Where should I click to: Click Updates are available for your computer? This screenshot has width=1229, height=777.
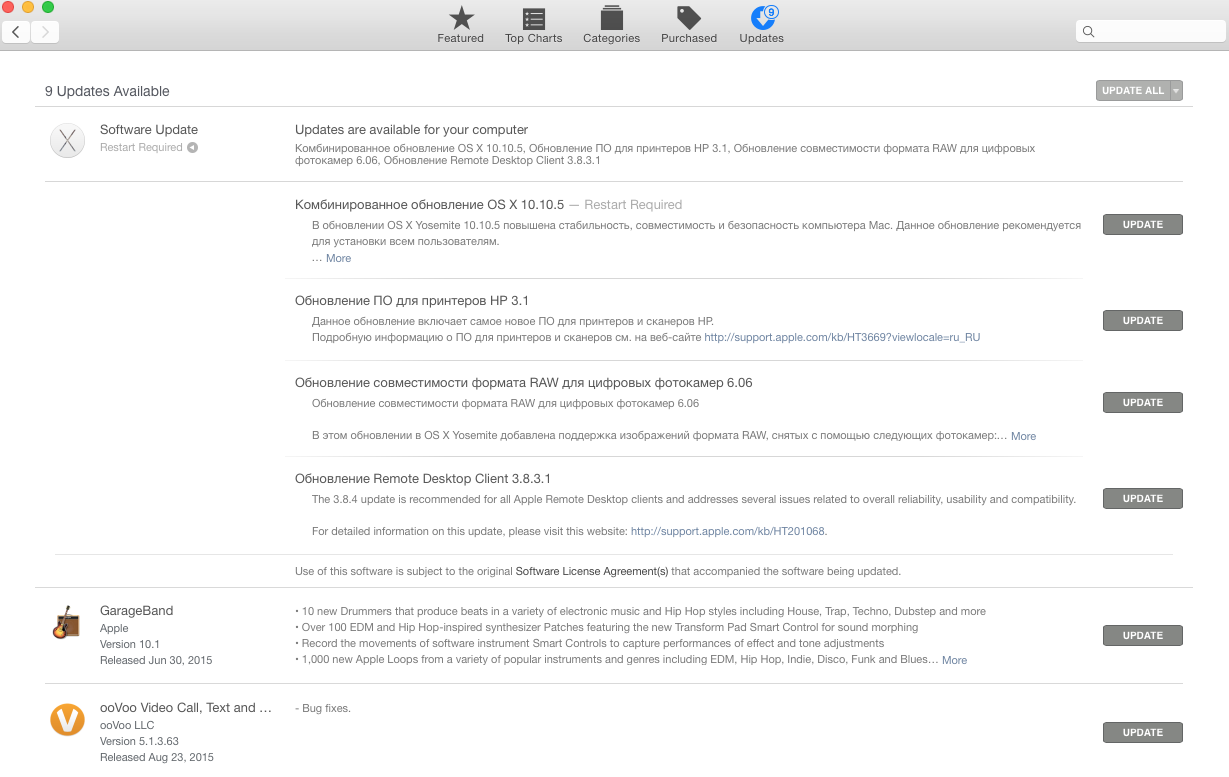click(411, 130)
